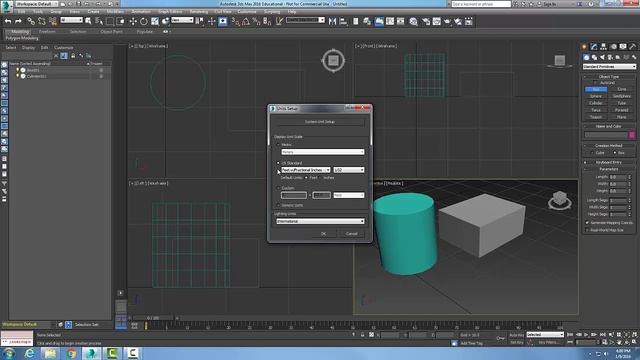Click the pink object color swatch
Screen dimensions: 640x360
click(x=632, y=135)
